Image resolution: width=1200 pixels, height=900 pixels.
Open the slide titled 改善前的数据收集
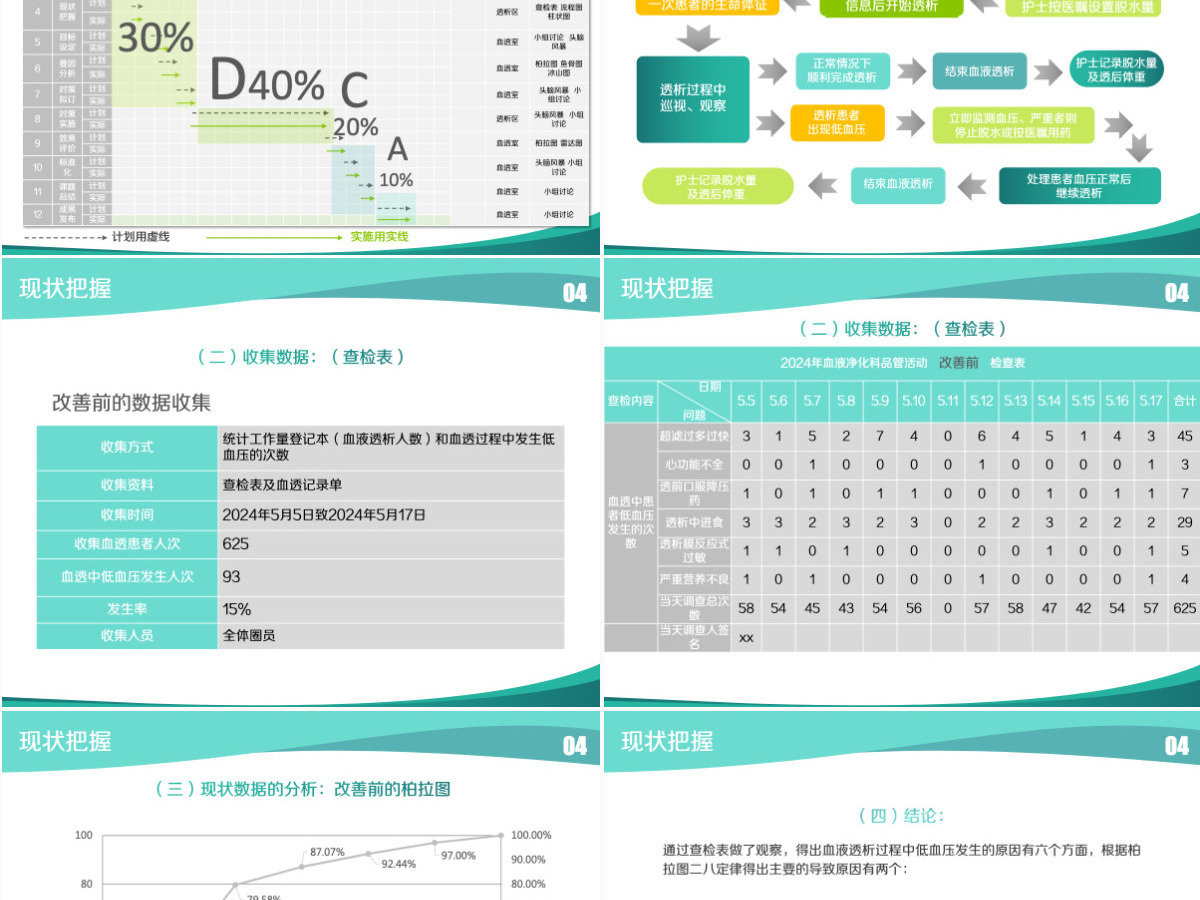300,480
